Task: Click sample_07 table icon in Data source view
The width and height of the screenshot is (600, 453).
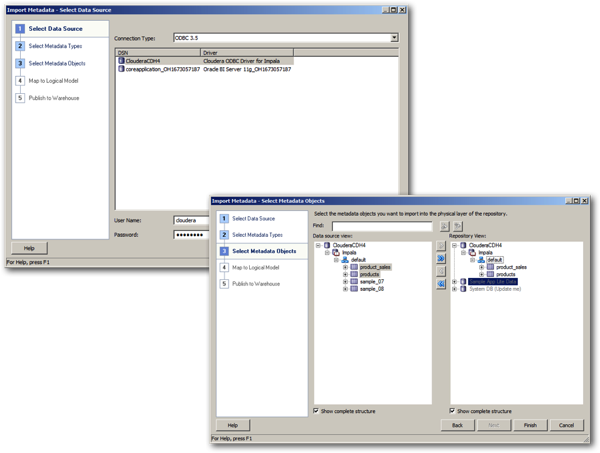Action: pos(354,282)
